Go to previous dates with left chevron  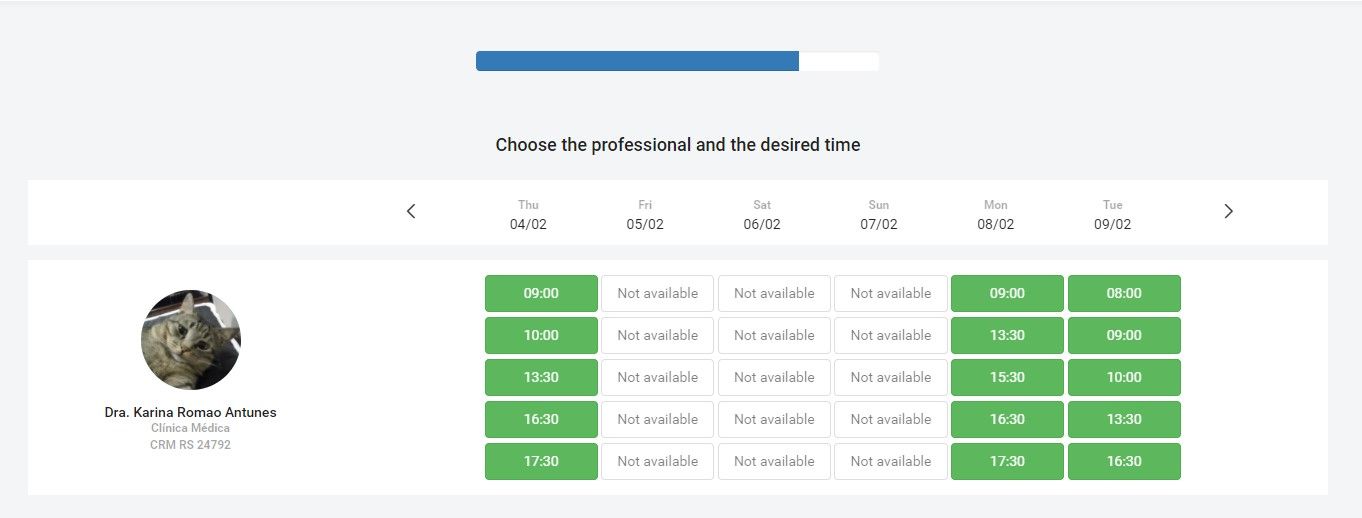[411, 211]
